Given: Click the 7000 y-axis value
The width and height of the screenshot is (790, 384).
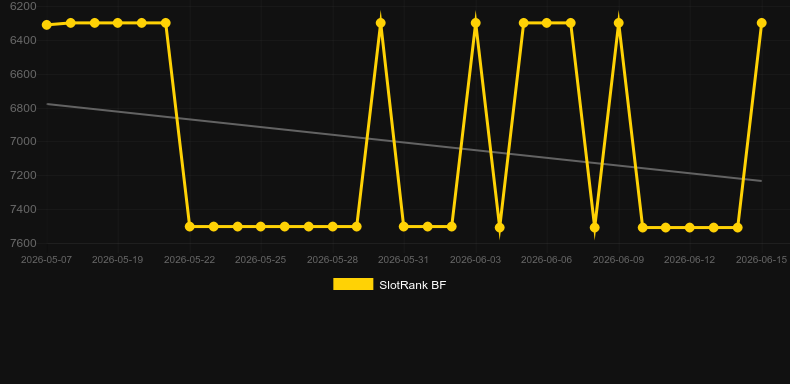Looking at the screenshot, I should click(x=23, y=141).
